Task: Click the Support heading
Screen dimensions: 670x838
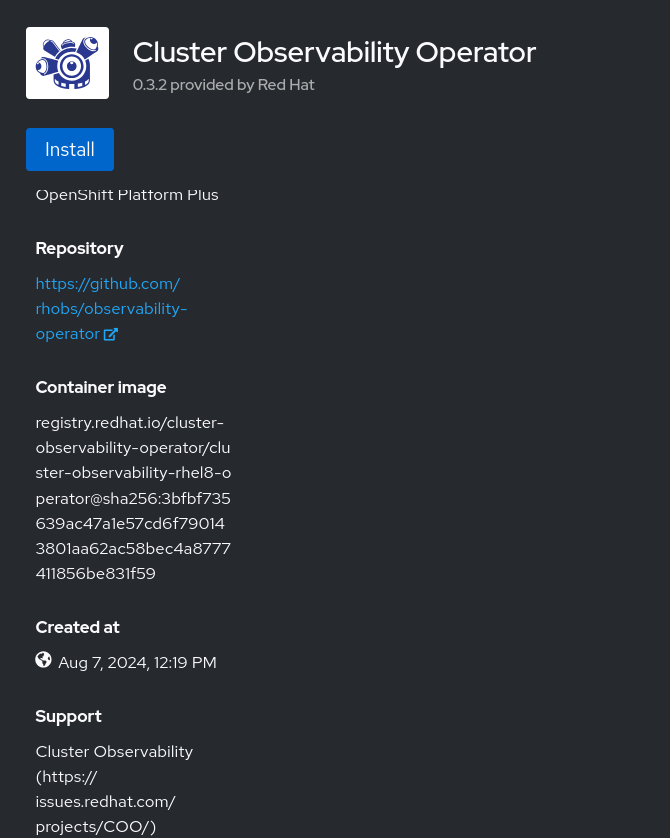Action: coord(68,717)
